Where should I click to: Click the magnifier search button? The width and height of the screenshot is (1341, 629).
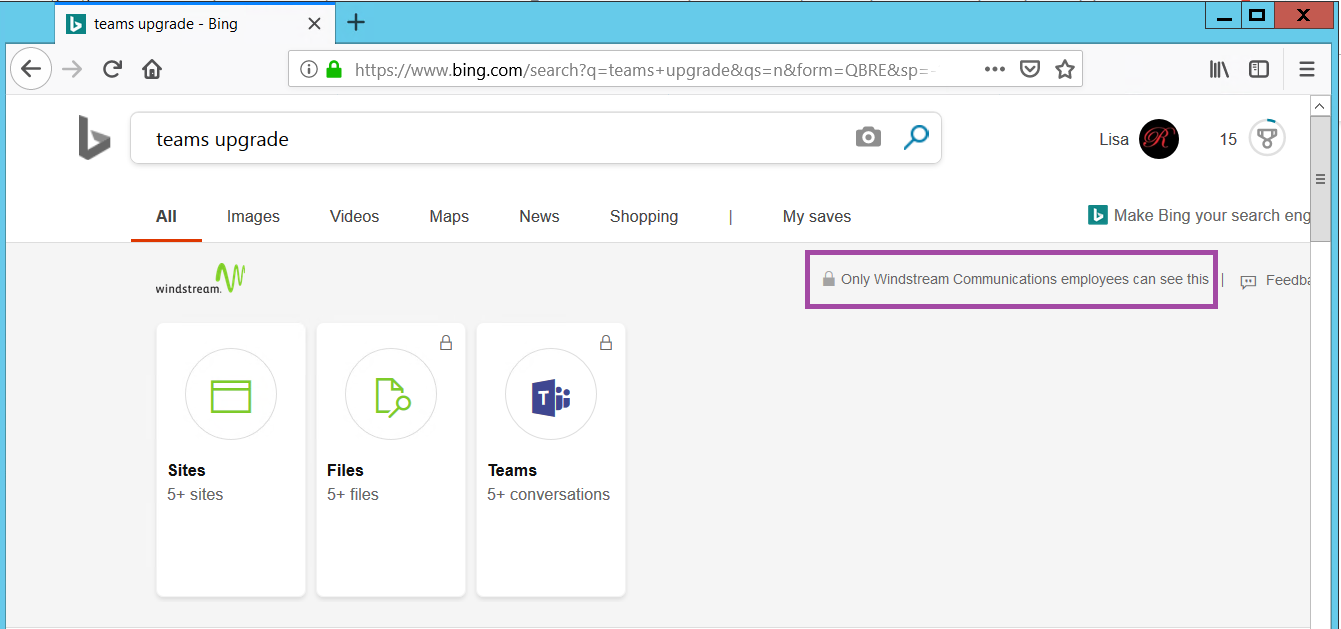click(x=916, y=137)
